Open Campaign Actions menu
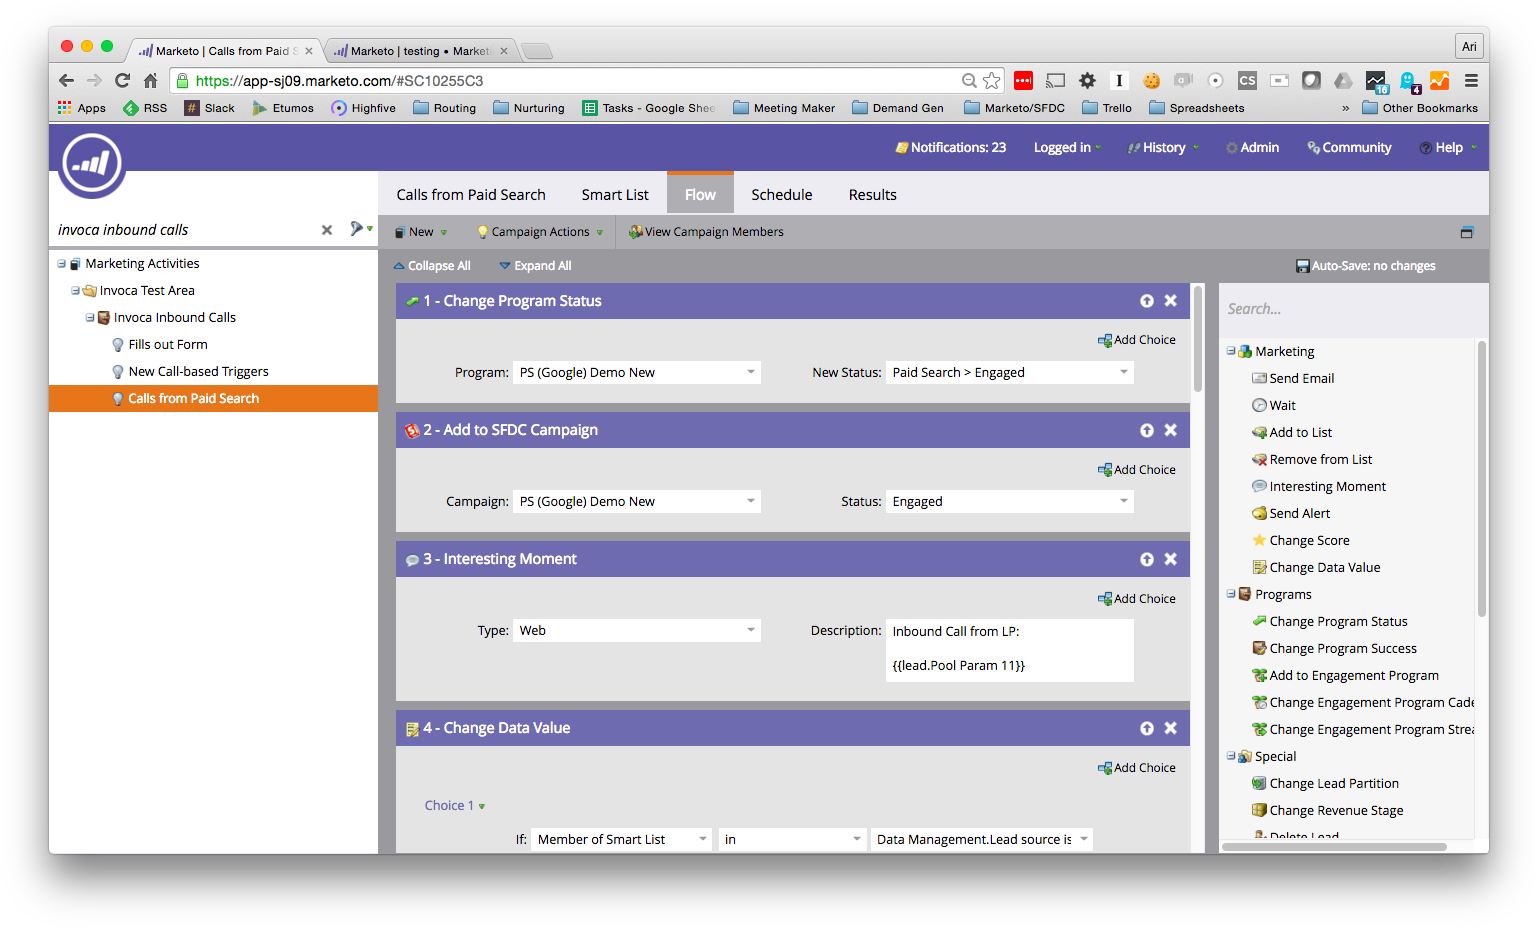 pyautogui.click(x=540, y=232)
